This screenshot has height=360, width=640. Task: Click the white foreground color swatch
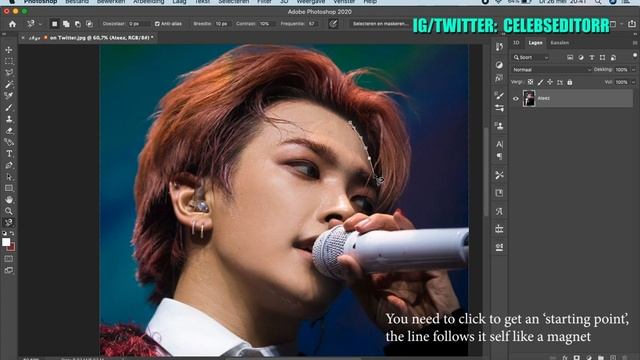[x=6, y=242]
